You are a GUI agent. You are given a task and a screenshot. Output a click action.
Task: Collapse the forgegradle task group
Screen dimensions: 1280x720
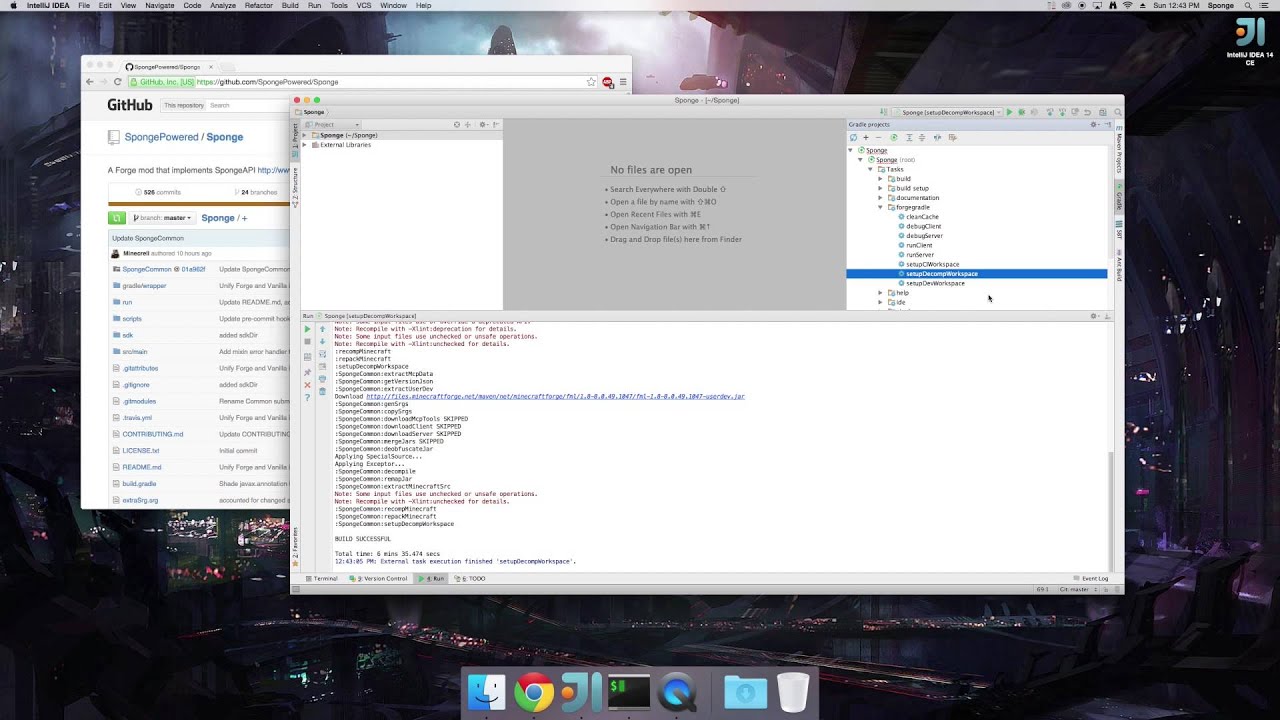click(880, 207)
